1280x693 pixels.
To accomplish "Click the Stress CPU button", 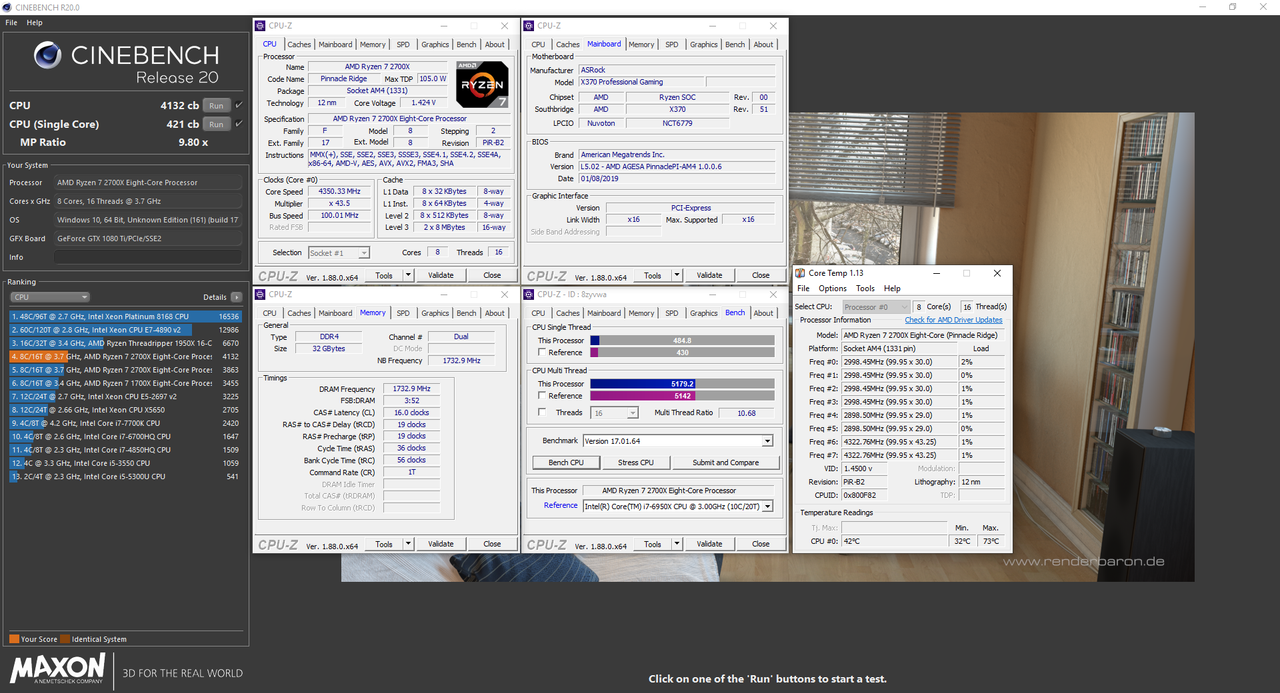I will click(636, 462).
